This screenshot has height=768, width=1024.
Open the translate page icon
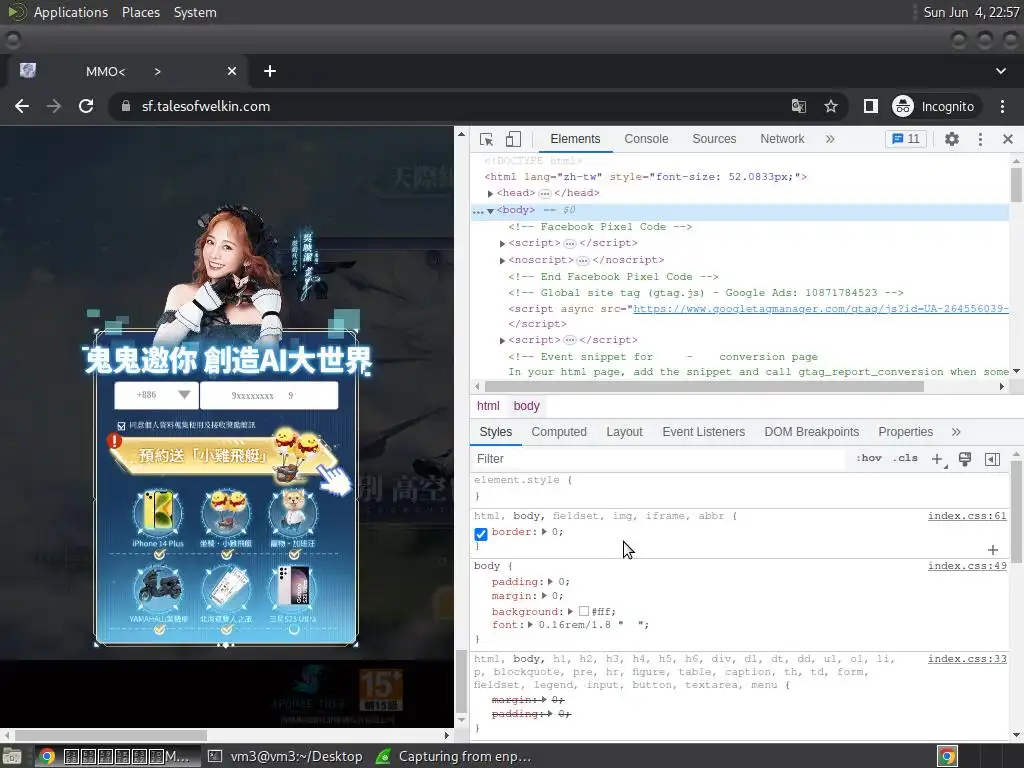pos(798,106)
